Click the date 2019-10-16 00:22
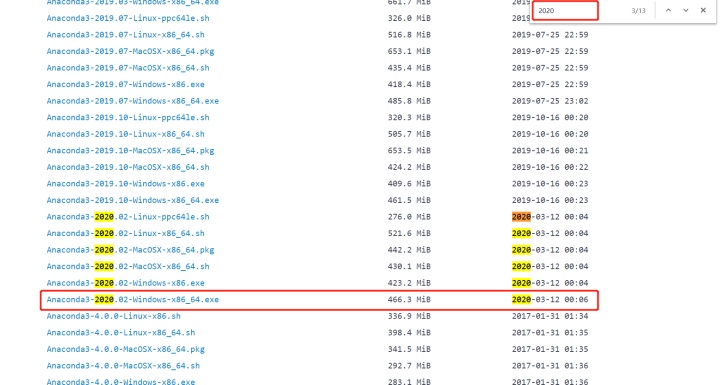Viewport: 720px width, 385px height. tap(550, 167)
